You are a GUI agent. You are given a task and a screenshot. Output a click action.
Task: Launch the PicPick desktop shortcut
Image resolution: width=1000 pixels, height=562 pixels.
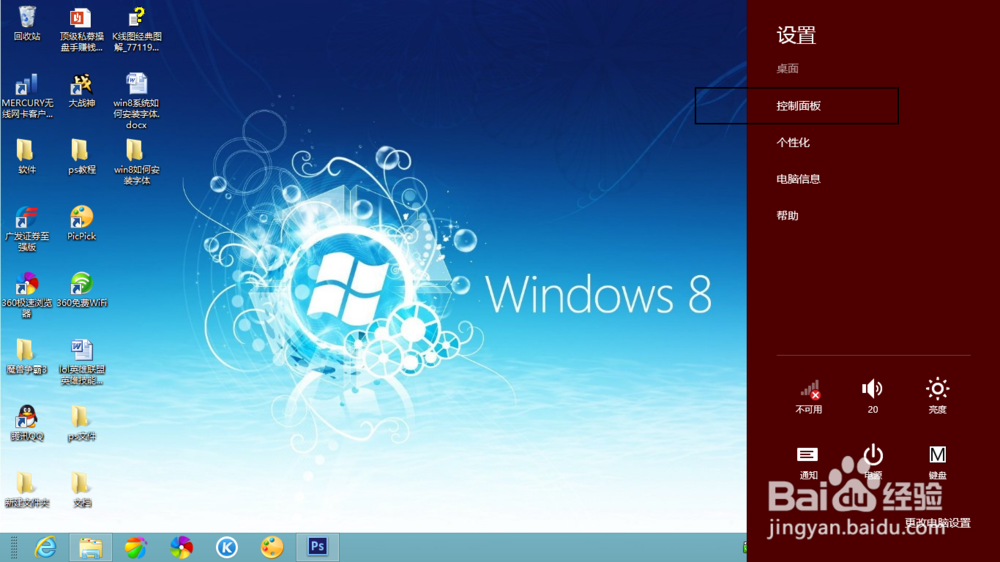81,223
